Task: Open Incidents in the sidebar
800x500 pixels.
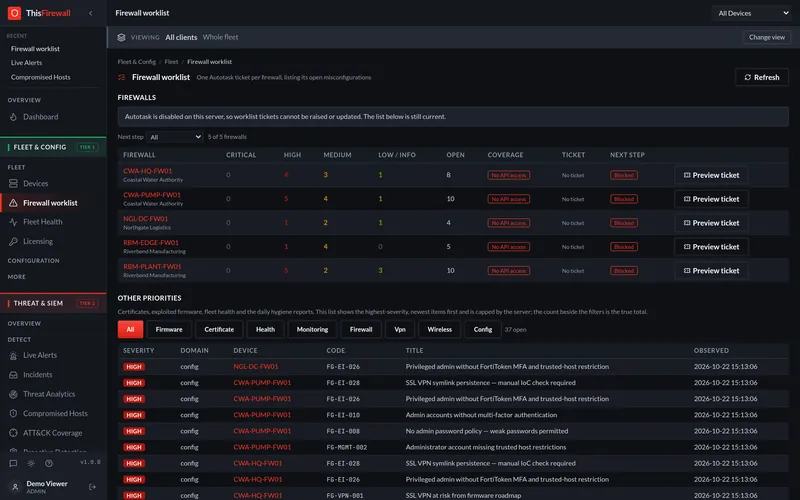Action: click(38, 374)
